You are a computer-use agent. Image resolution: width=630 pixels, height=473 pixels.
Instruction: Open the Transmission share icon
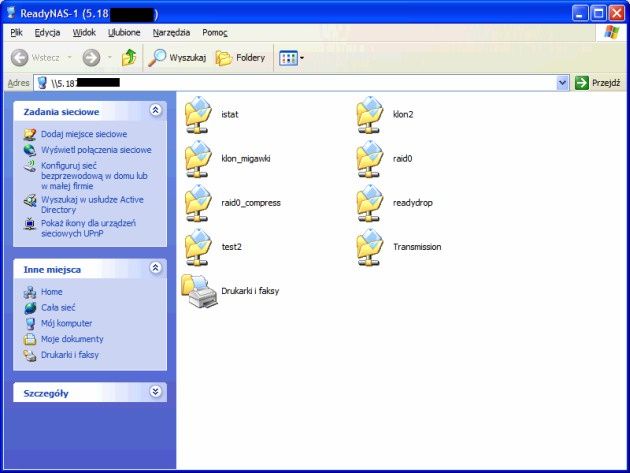tap(370, 247)
